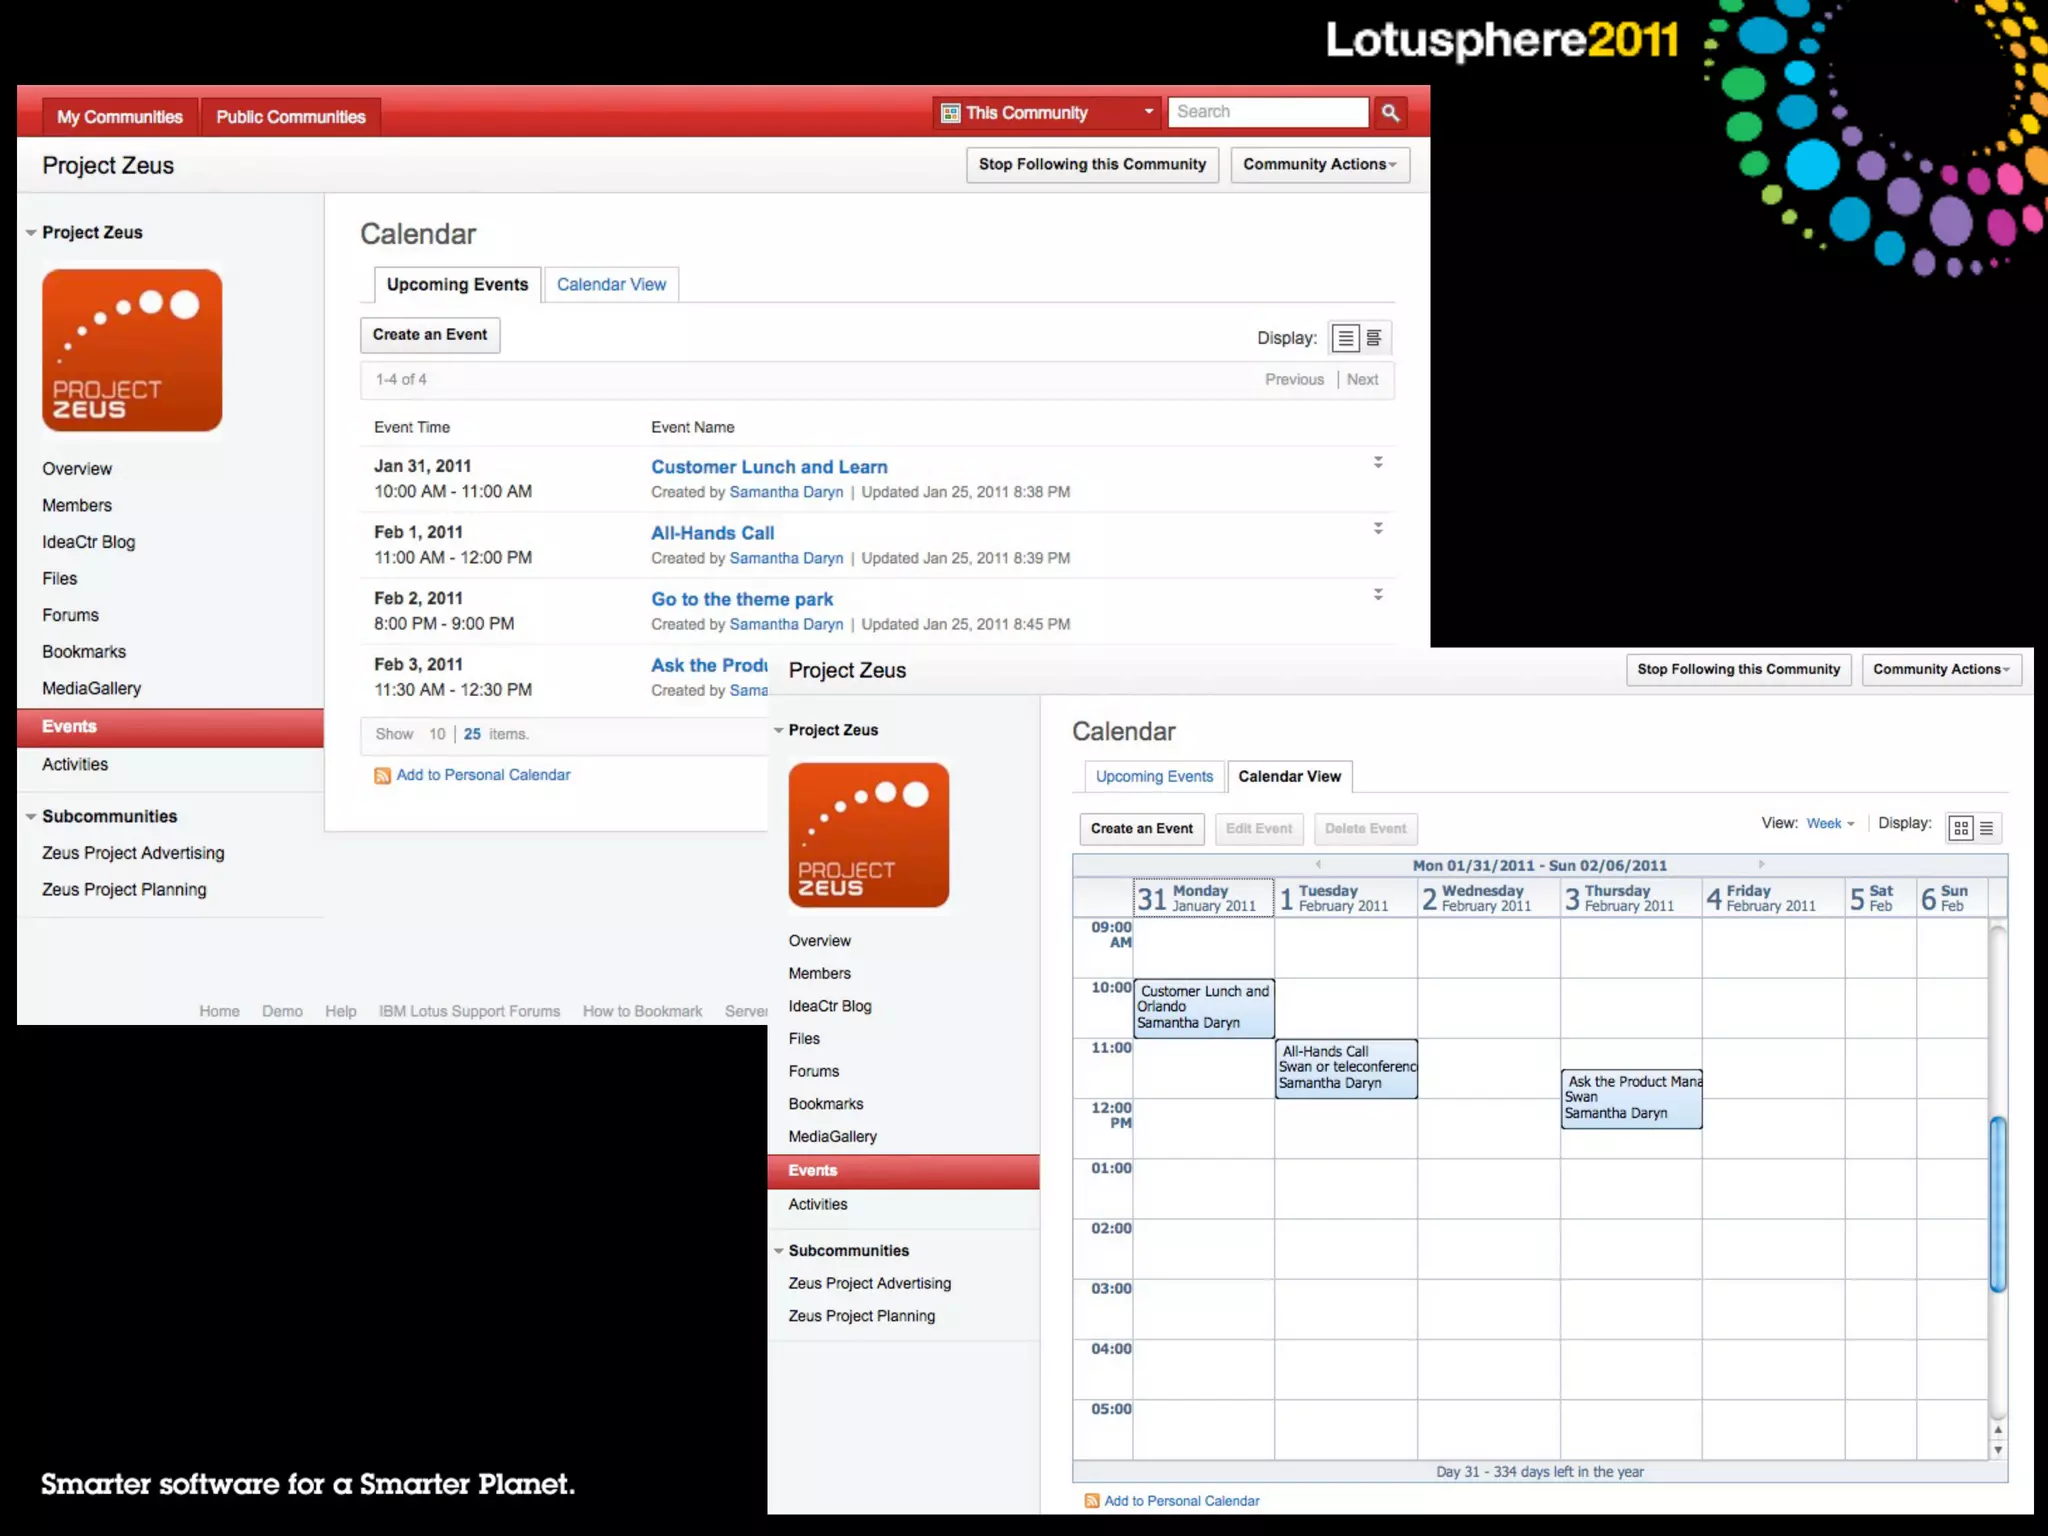Click the Project Zeus logo in left sidebar
The height and width of the screenshot is (1536, 2048).
[132, 350]
